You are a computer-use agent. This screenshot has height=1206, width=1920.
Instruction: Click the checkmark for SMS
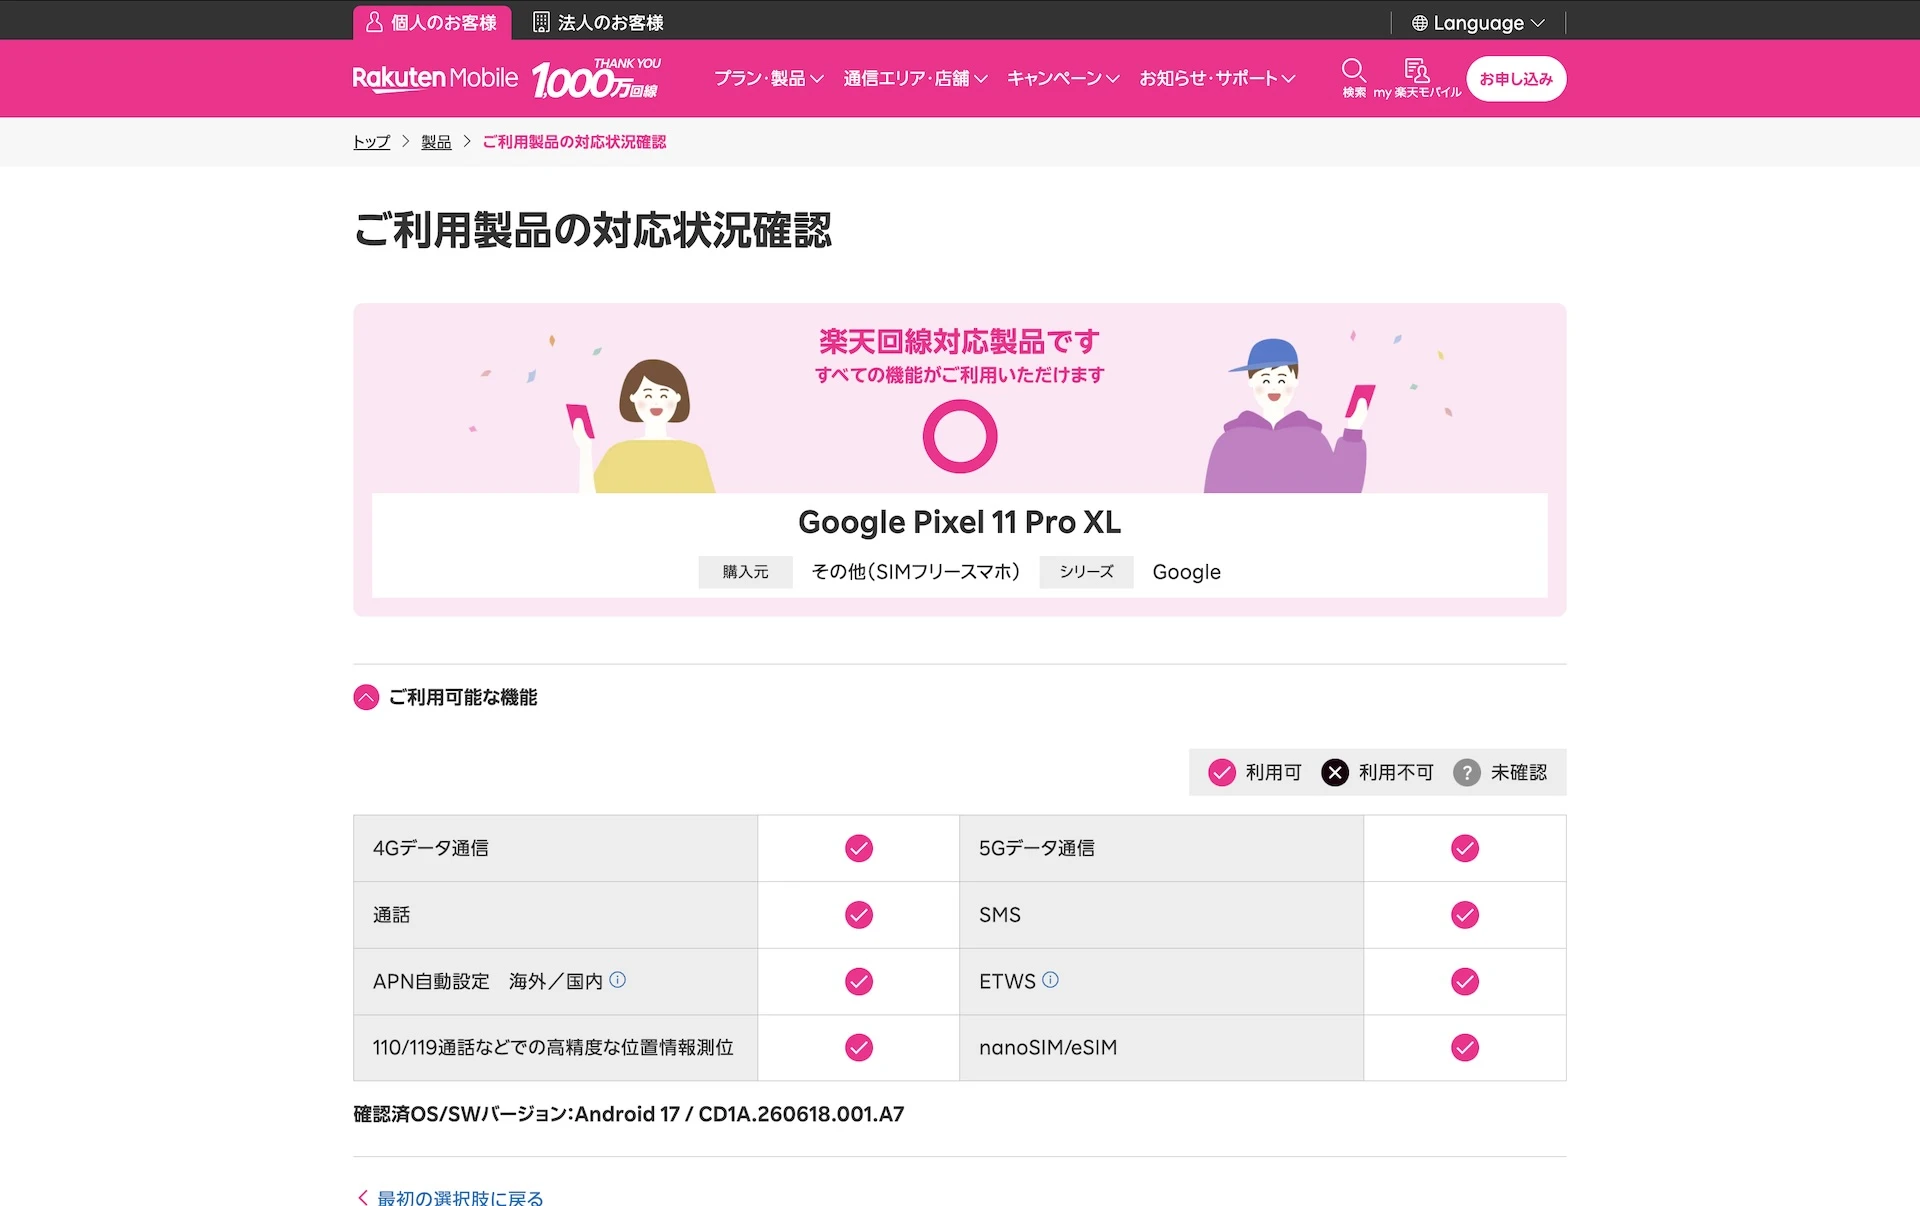[x=1465, y=915]
